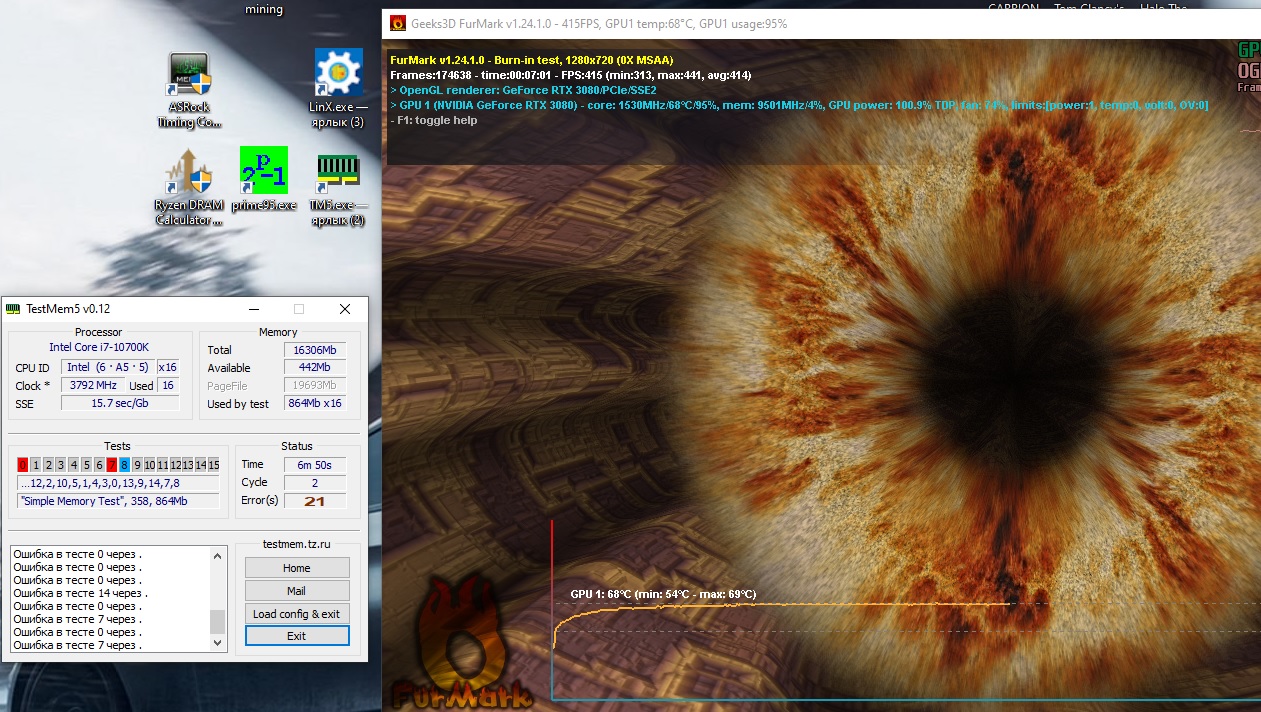Click the Used by test value 864Mb x16

314,404
